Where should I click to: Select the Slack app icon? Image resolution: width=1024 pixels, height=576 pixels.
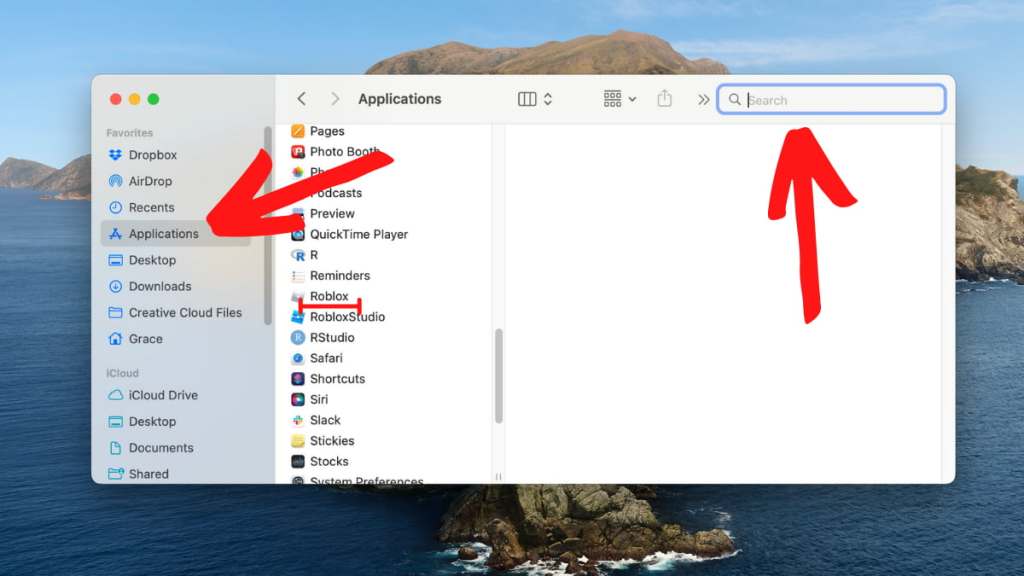(298, 420)
